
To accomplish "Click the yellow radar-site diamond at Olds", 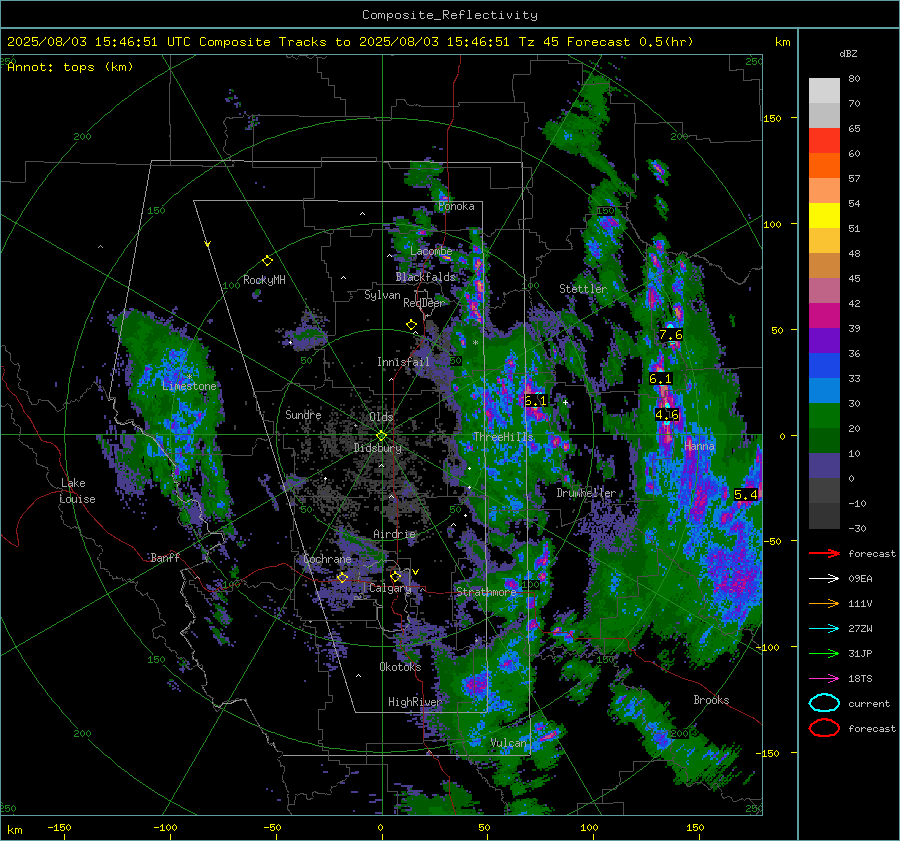I will click(x=381, y=436).
